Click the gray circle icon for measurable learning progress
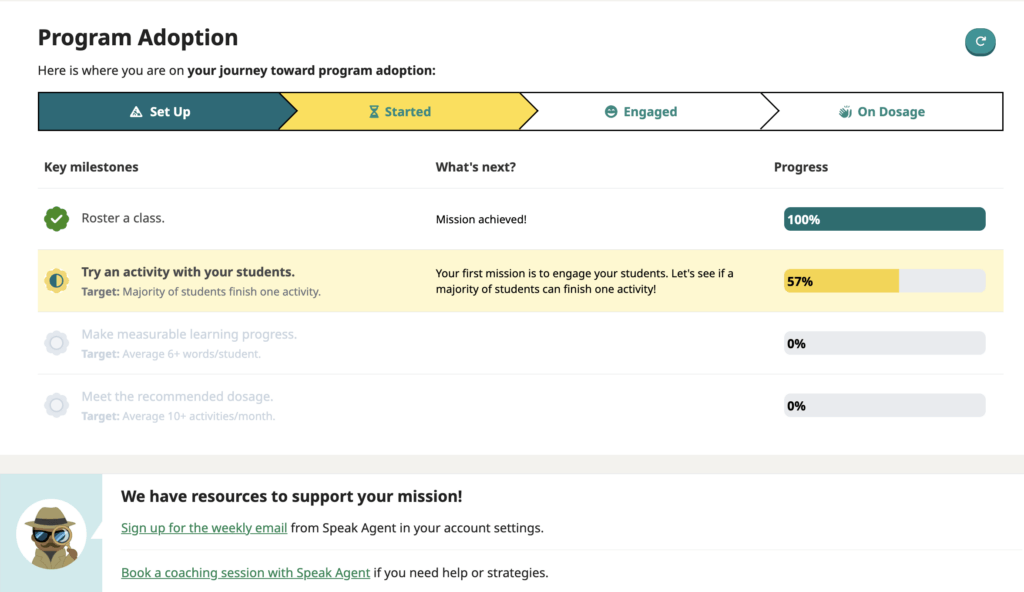 click(57, 342)
